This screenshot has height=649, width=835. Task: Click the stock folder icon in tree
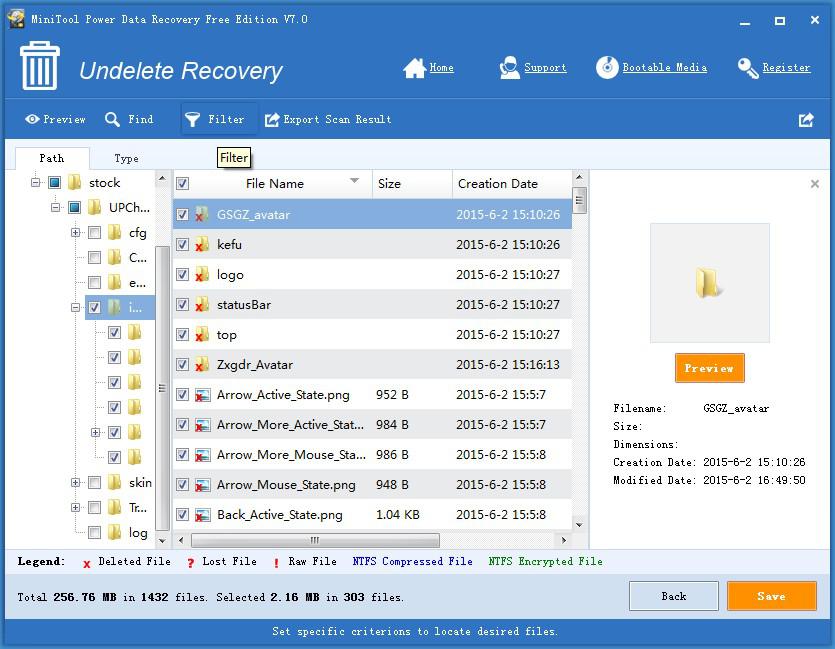(x=75, y=183)
